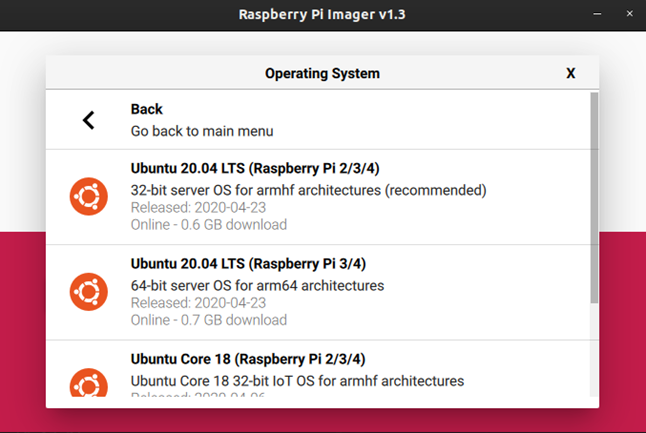The height and width of the screenshot is (433, 646).
Task: Click the 0.7 GB download line
Action: [x=209, y=320]
